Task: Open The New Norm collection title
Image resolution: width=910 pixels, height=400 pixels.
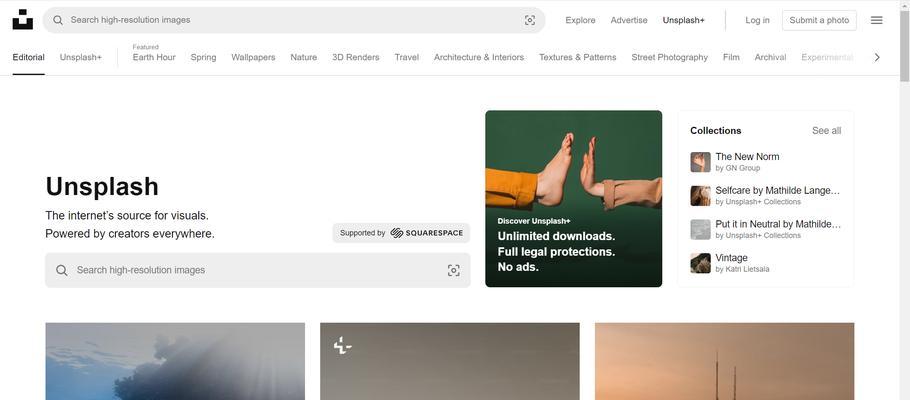Action: [748, 157]
